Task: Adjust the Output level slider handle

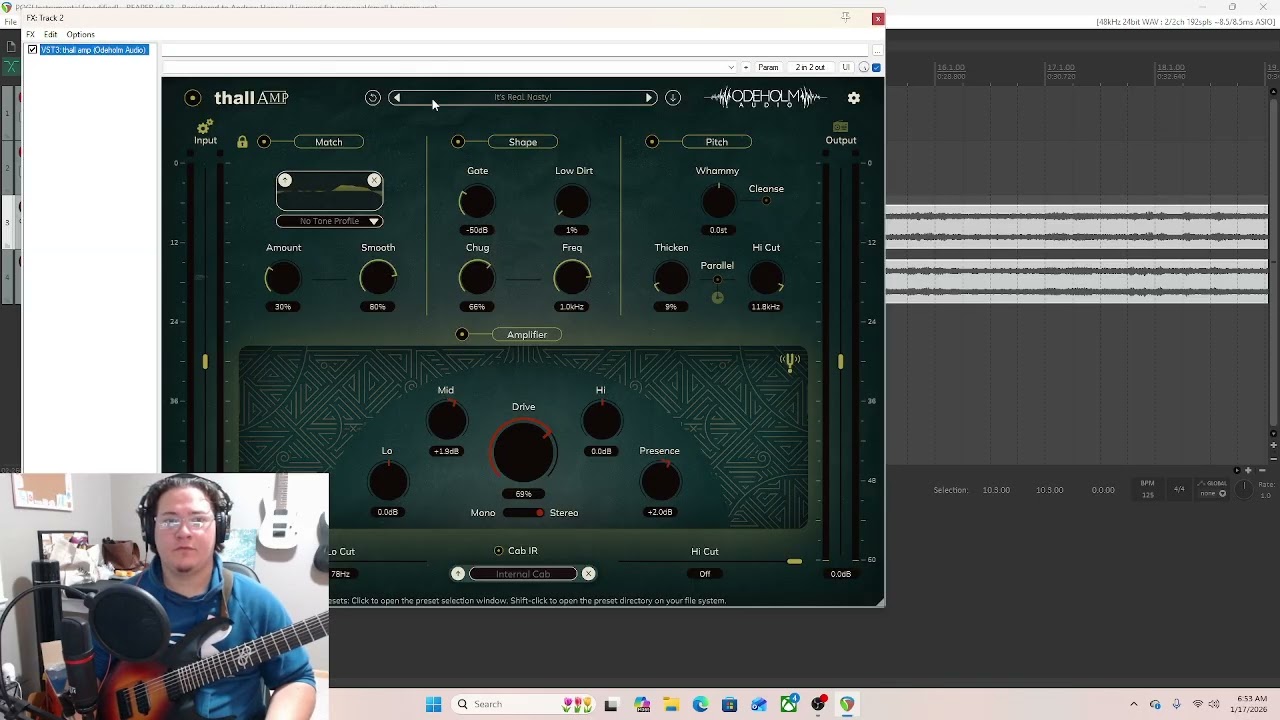Action: coord(841,361)
